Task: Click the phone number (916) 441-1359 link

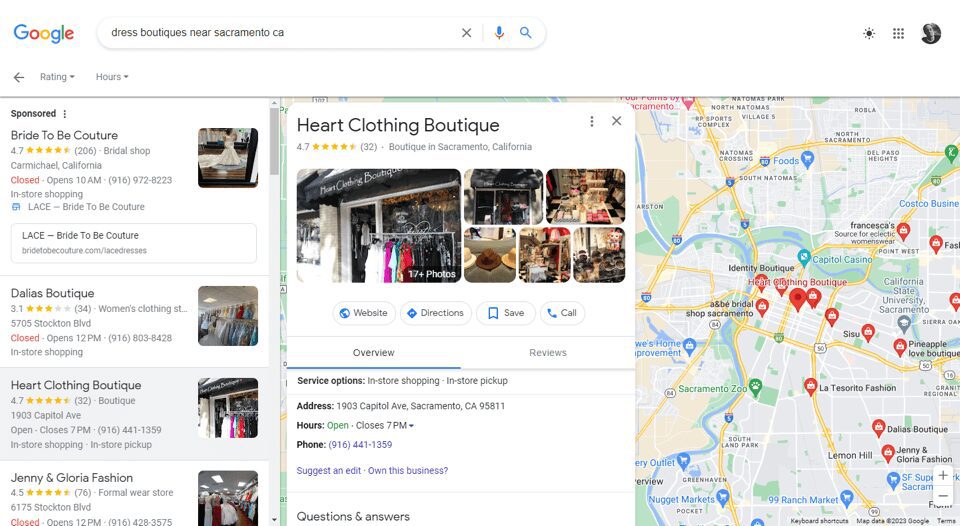Action: 360,445
